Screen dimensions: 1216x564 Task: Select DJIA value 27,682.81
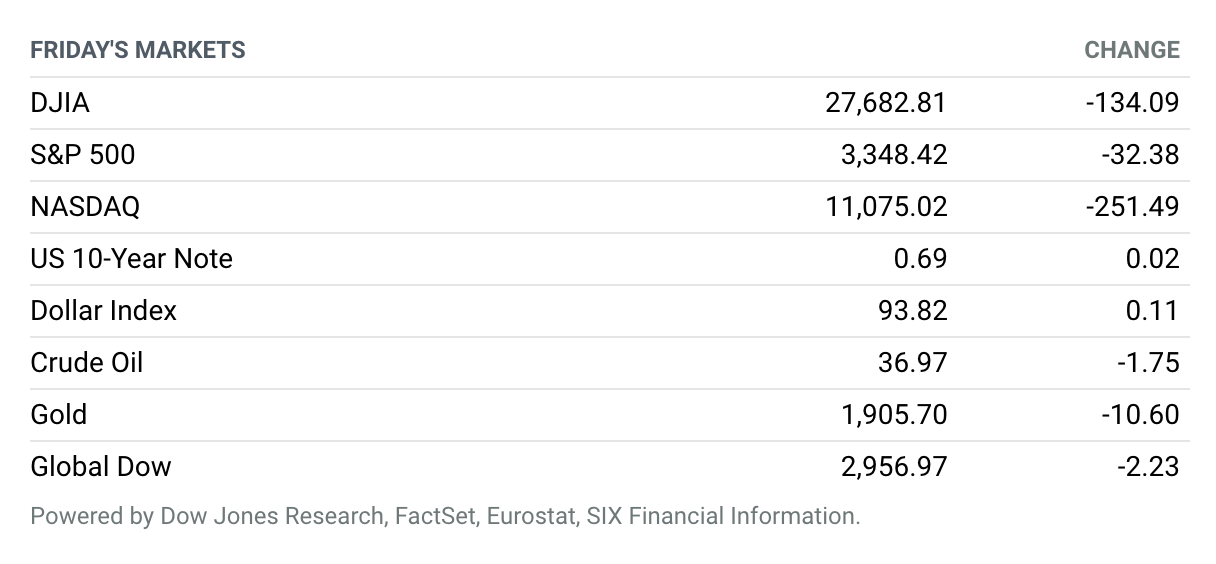click(x=886, y=102)
